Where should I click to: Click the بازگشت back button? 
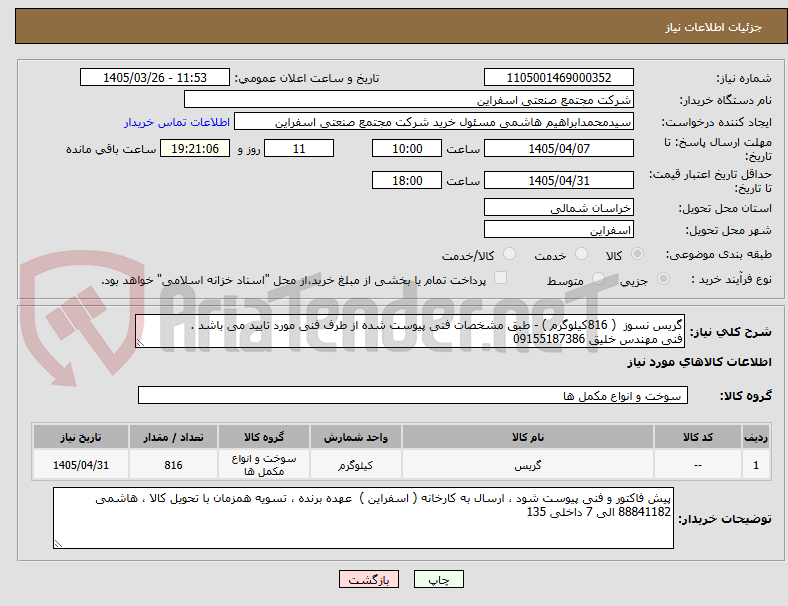(369, 579)
